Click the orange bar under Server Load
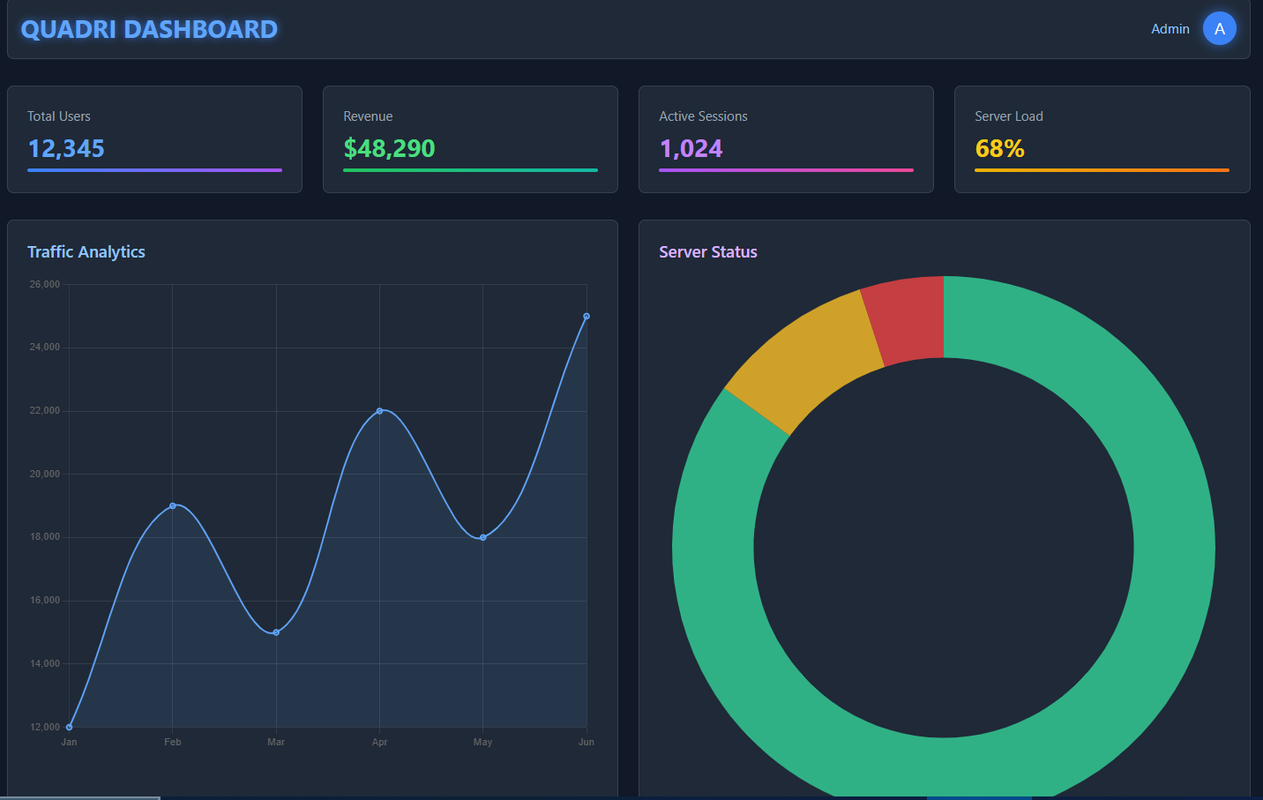The height and width of the screenshot is (800, 1263). pyautogui.click(x=1102, y=170)
